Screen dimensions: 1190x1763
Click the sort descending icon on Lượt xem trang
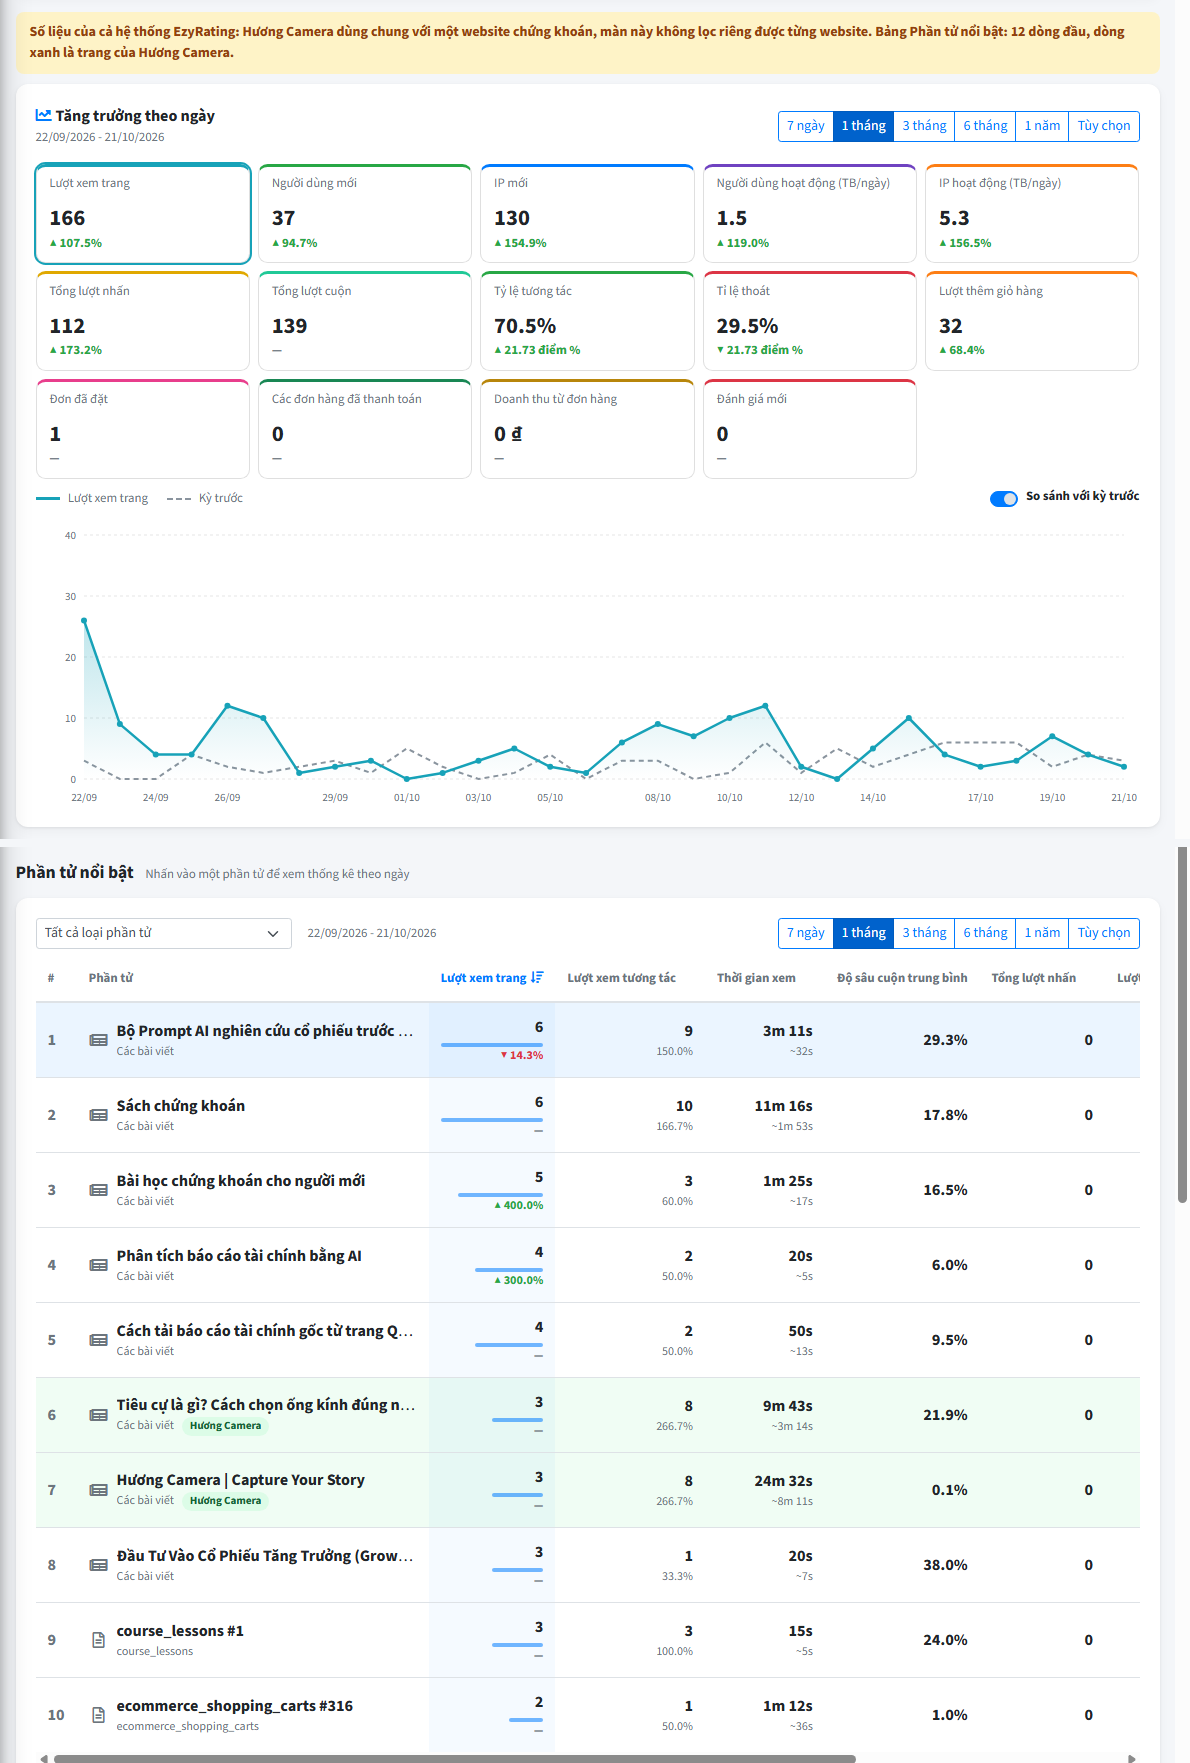tap(537, 977)
